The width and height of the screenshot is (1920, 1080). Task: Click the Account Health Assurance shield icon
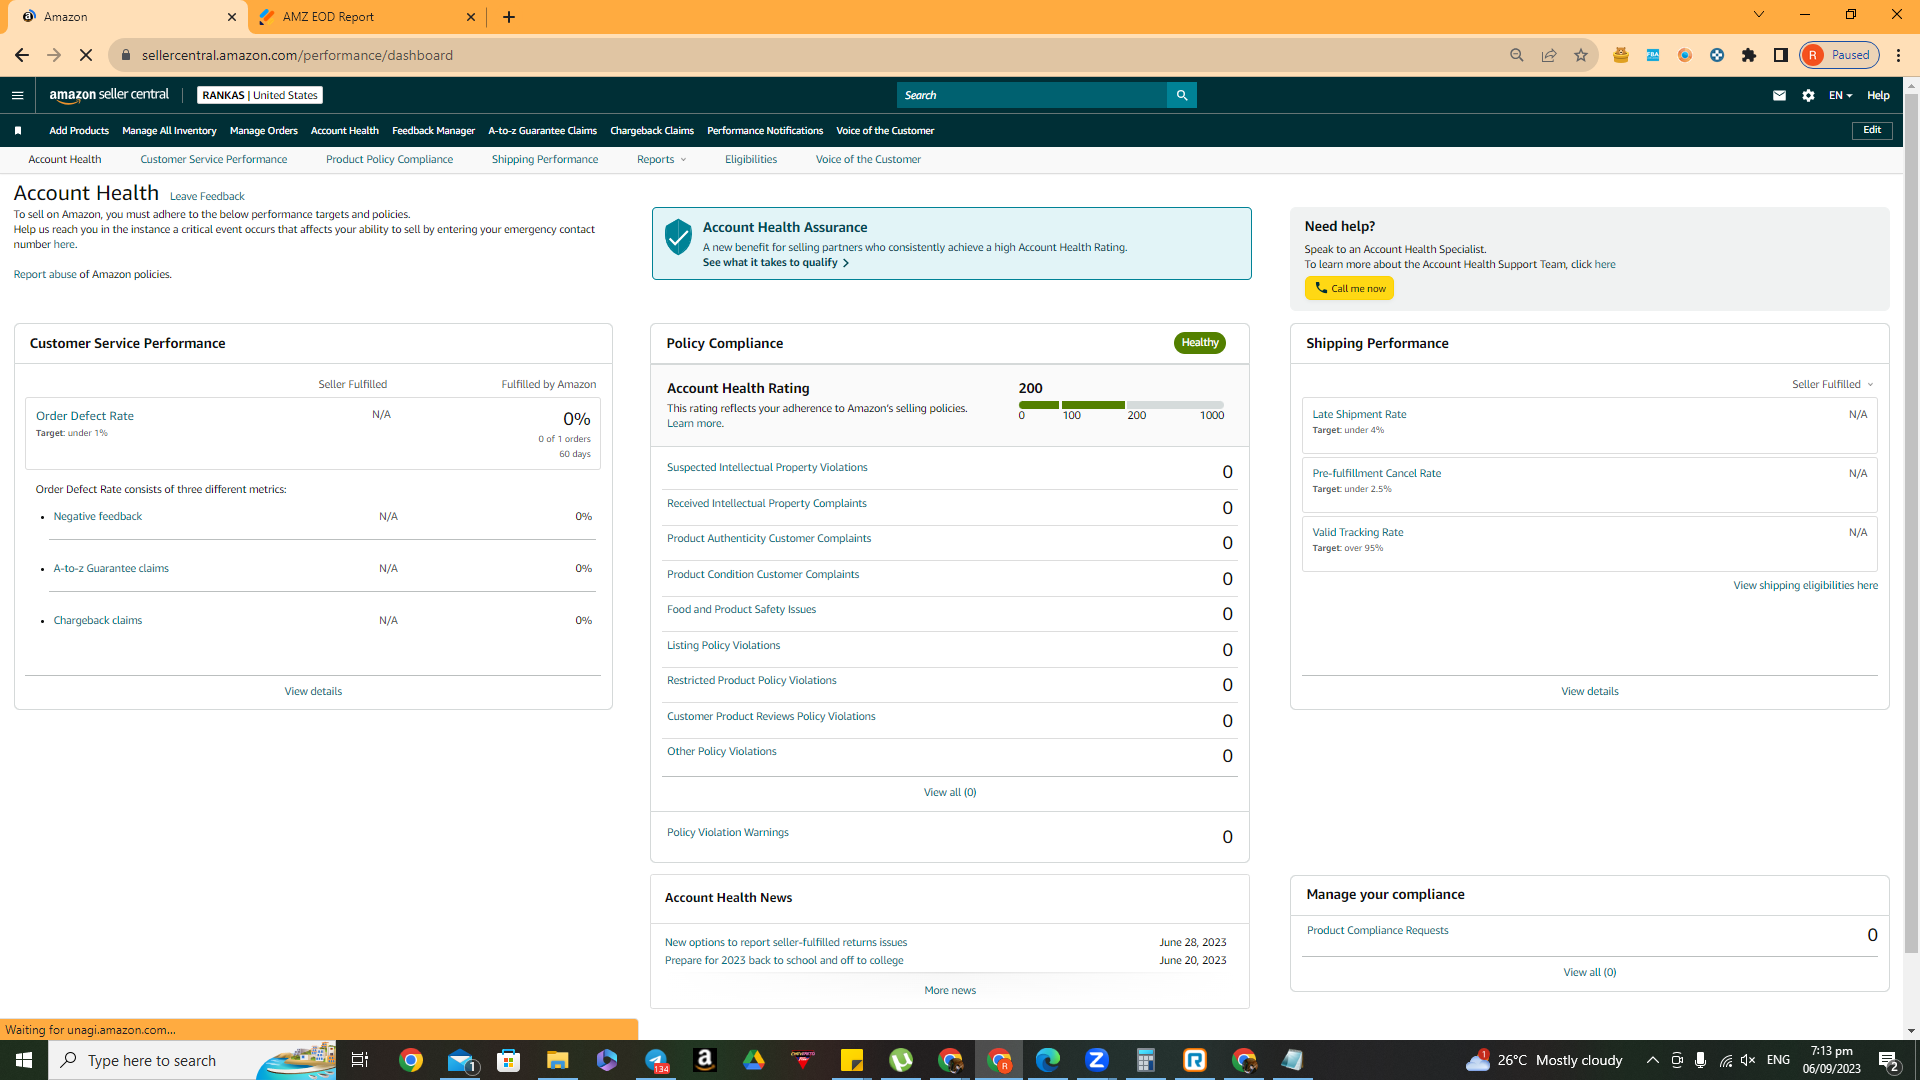[678, 237]
